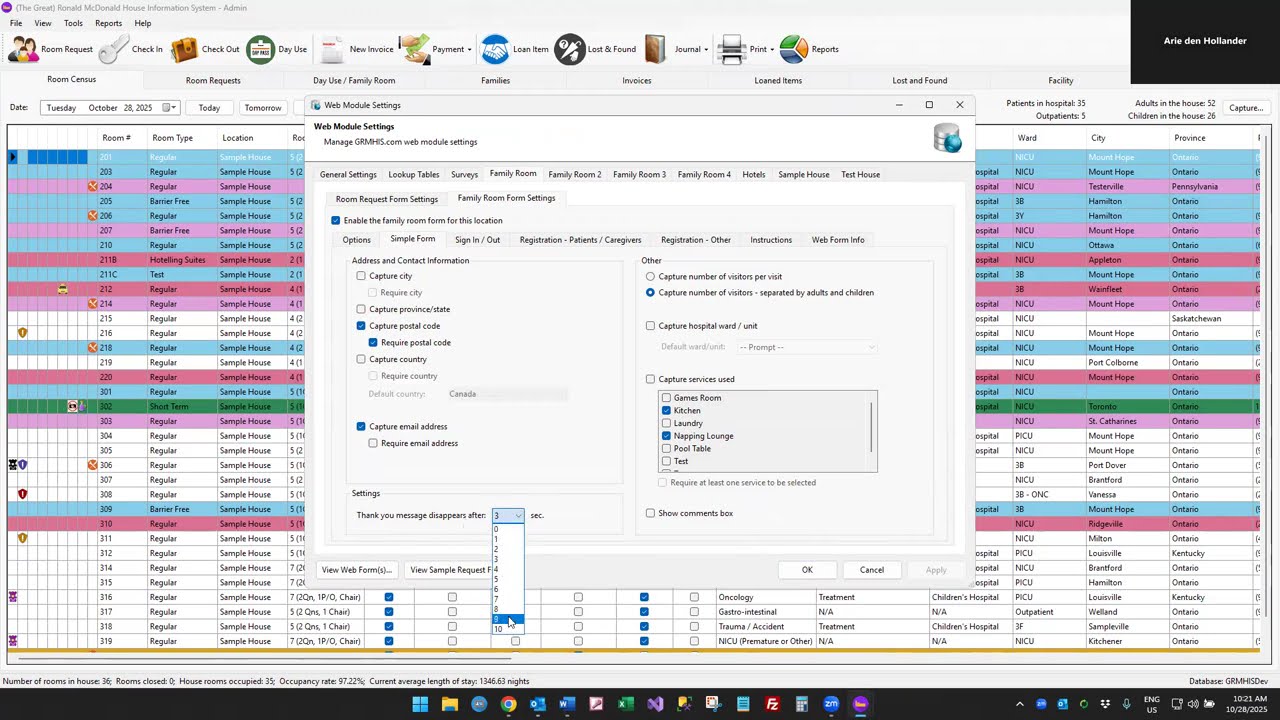Click the Today button in main window
This screenshot has height=720, width=1280.
pyautogui.click(x=209, y=108)
